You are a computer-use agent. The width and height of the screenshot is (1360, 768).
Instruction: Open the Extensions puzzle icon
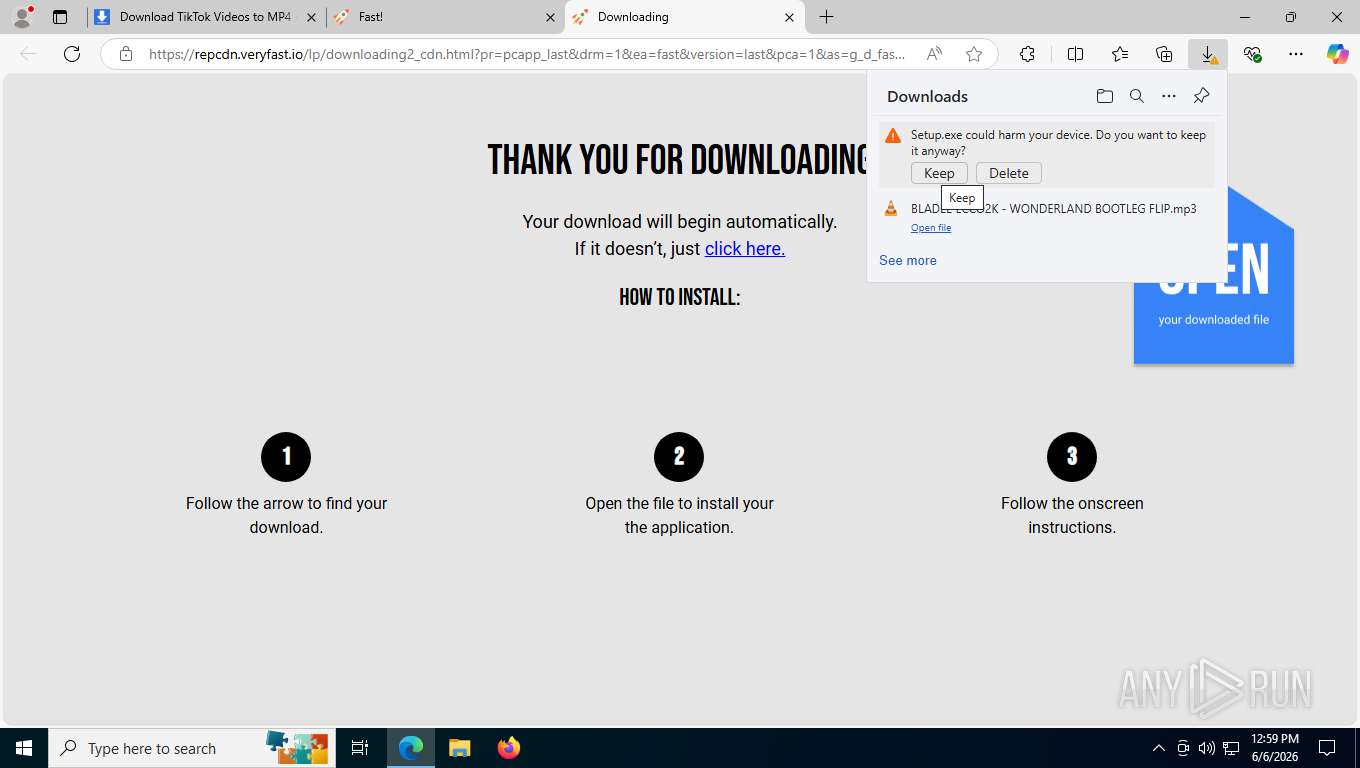pos(1027,54)
